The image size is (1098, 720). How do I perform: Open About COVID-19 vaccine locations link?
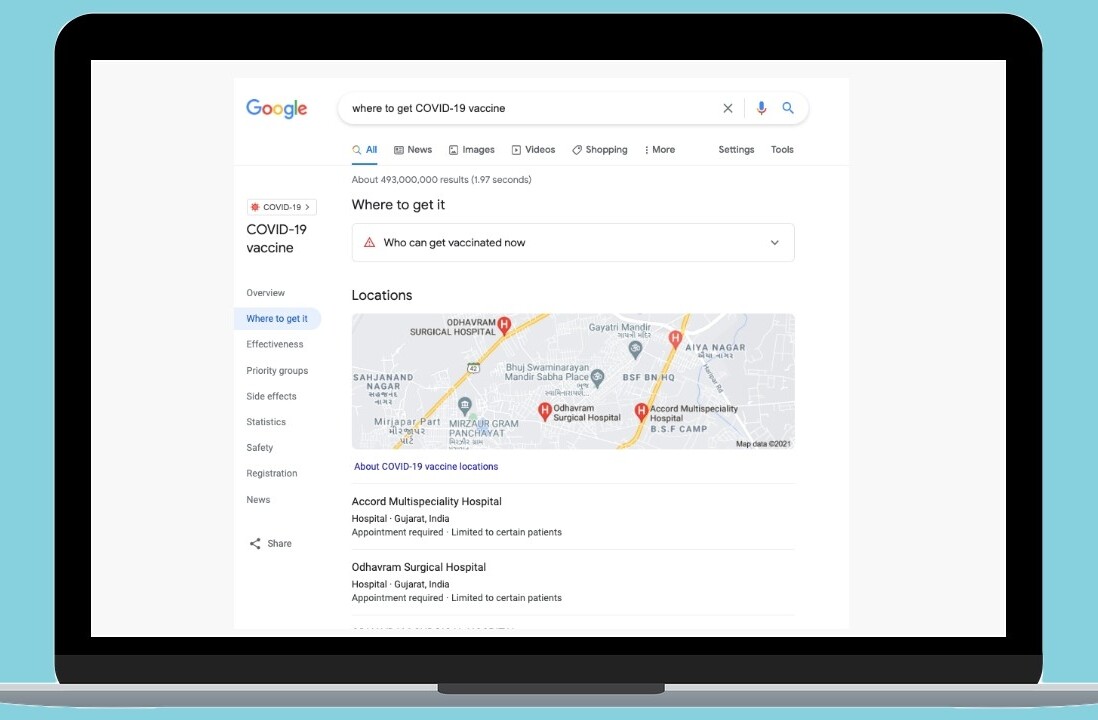click(426, 467)
